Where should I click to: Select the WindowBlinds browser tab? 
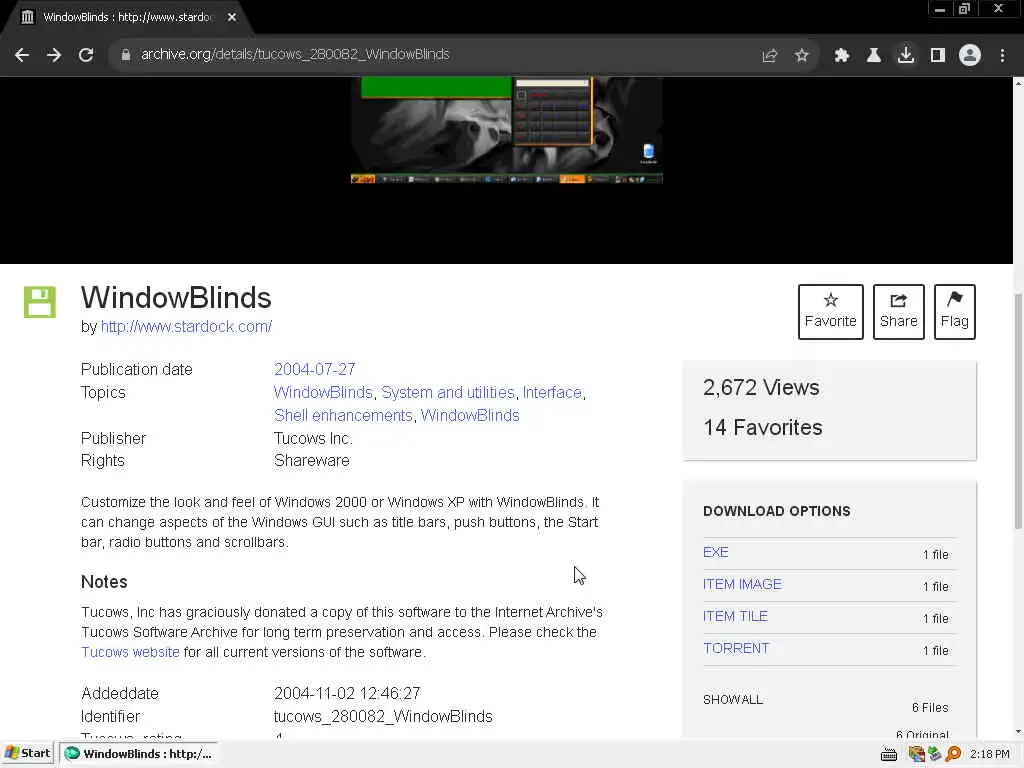(x=127, y=18)
